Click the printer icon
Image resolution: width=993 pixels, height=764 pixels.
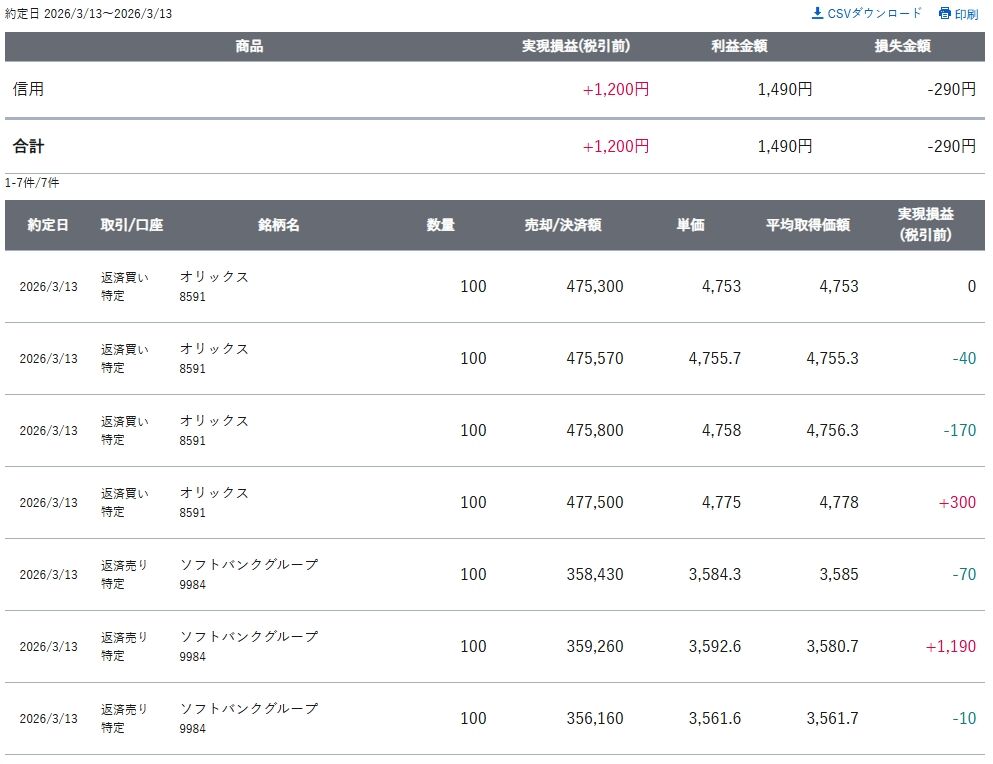pos(944,13)
